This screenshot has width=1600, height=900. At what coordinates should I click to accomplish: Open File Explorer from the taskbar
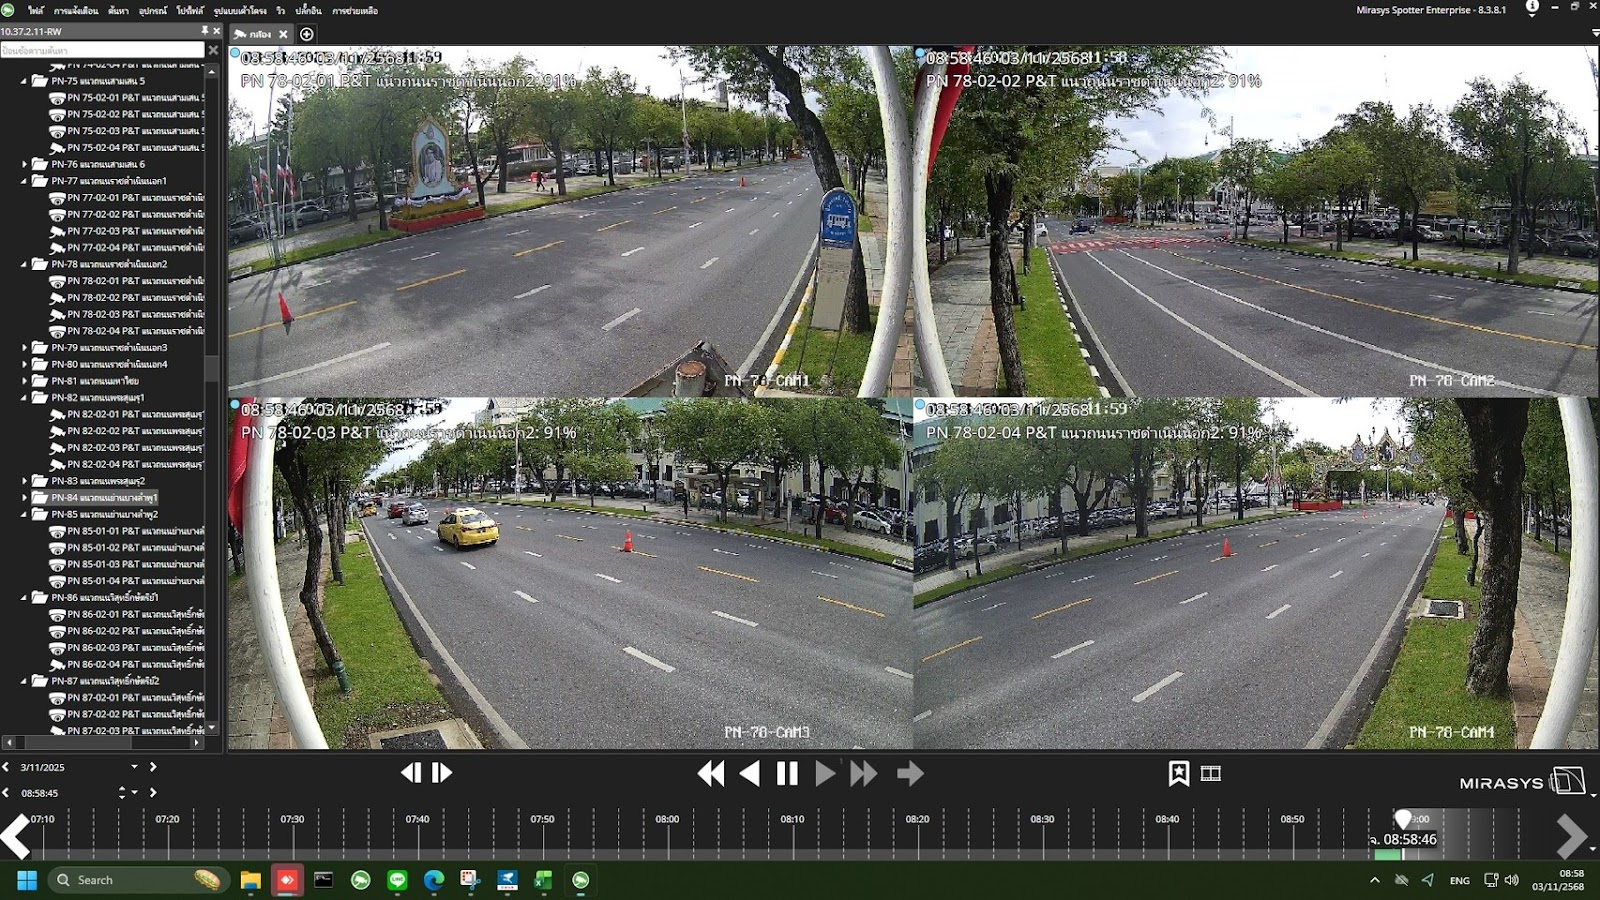[250, 880]
